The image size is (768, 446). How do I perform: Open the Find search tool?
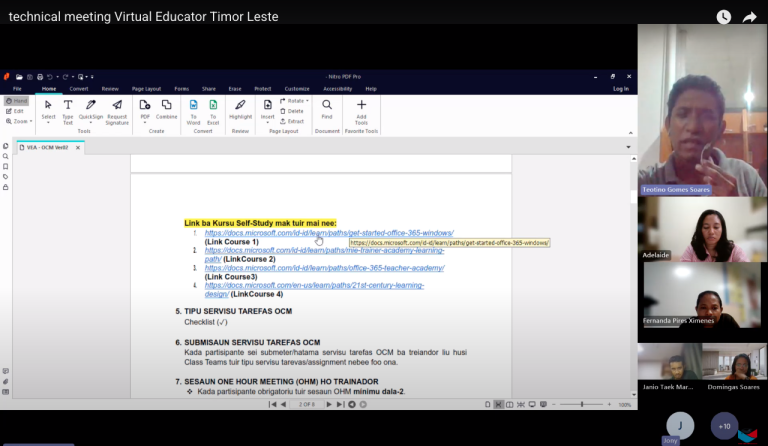coord(327,110)
